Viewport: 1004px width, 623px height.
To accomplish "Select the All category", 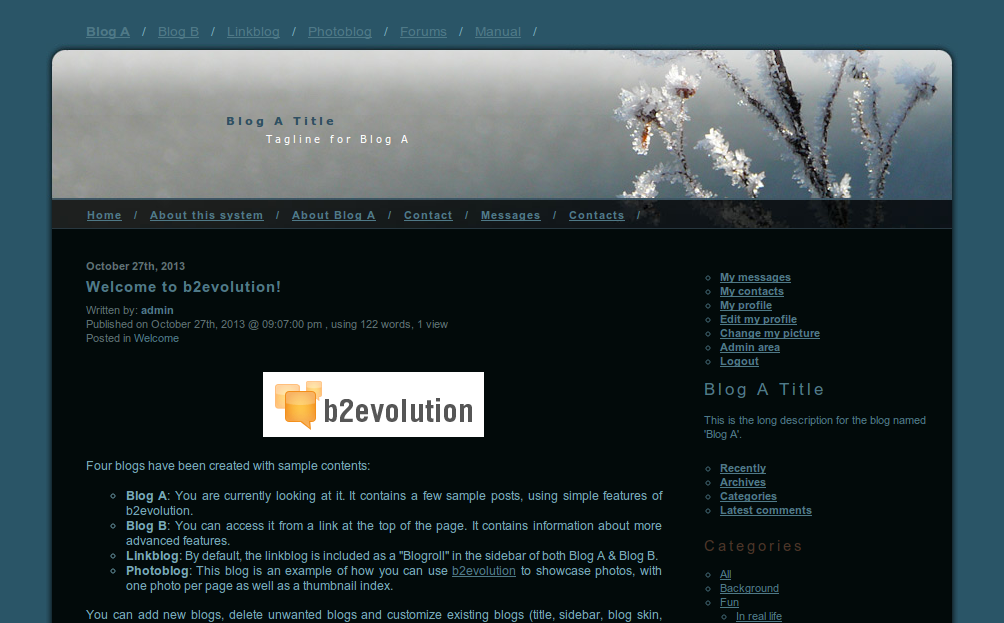I will pyautogui.click(x=725, y=574).
